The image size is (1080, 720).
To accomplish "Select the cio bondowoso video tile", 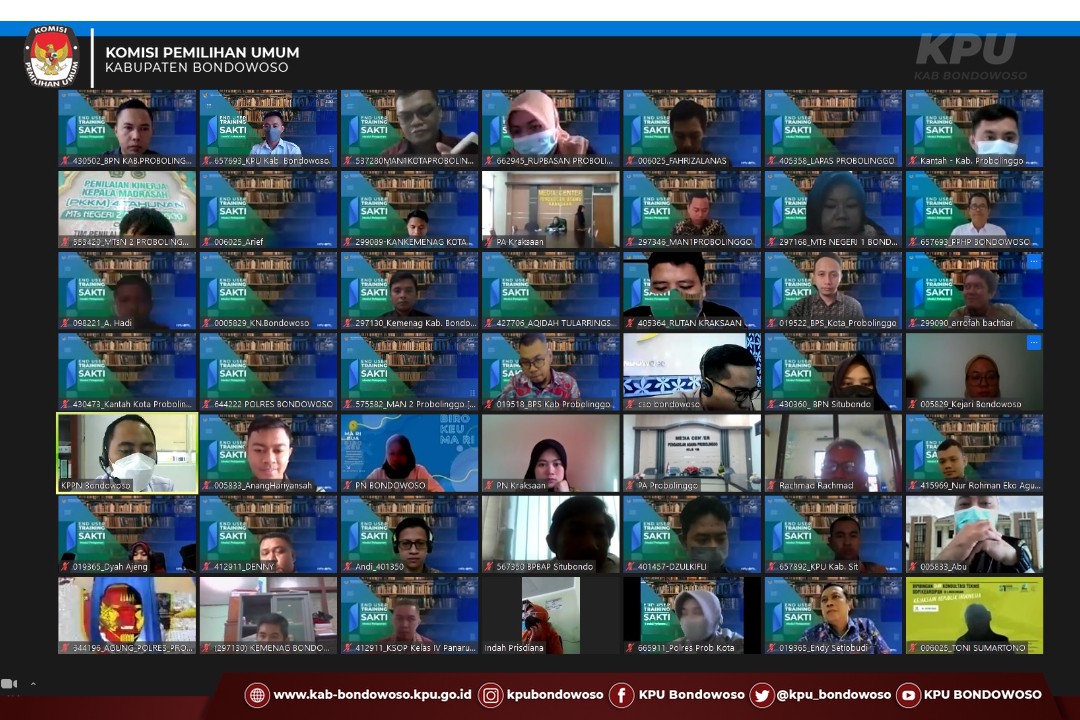I will click(692, 370).
